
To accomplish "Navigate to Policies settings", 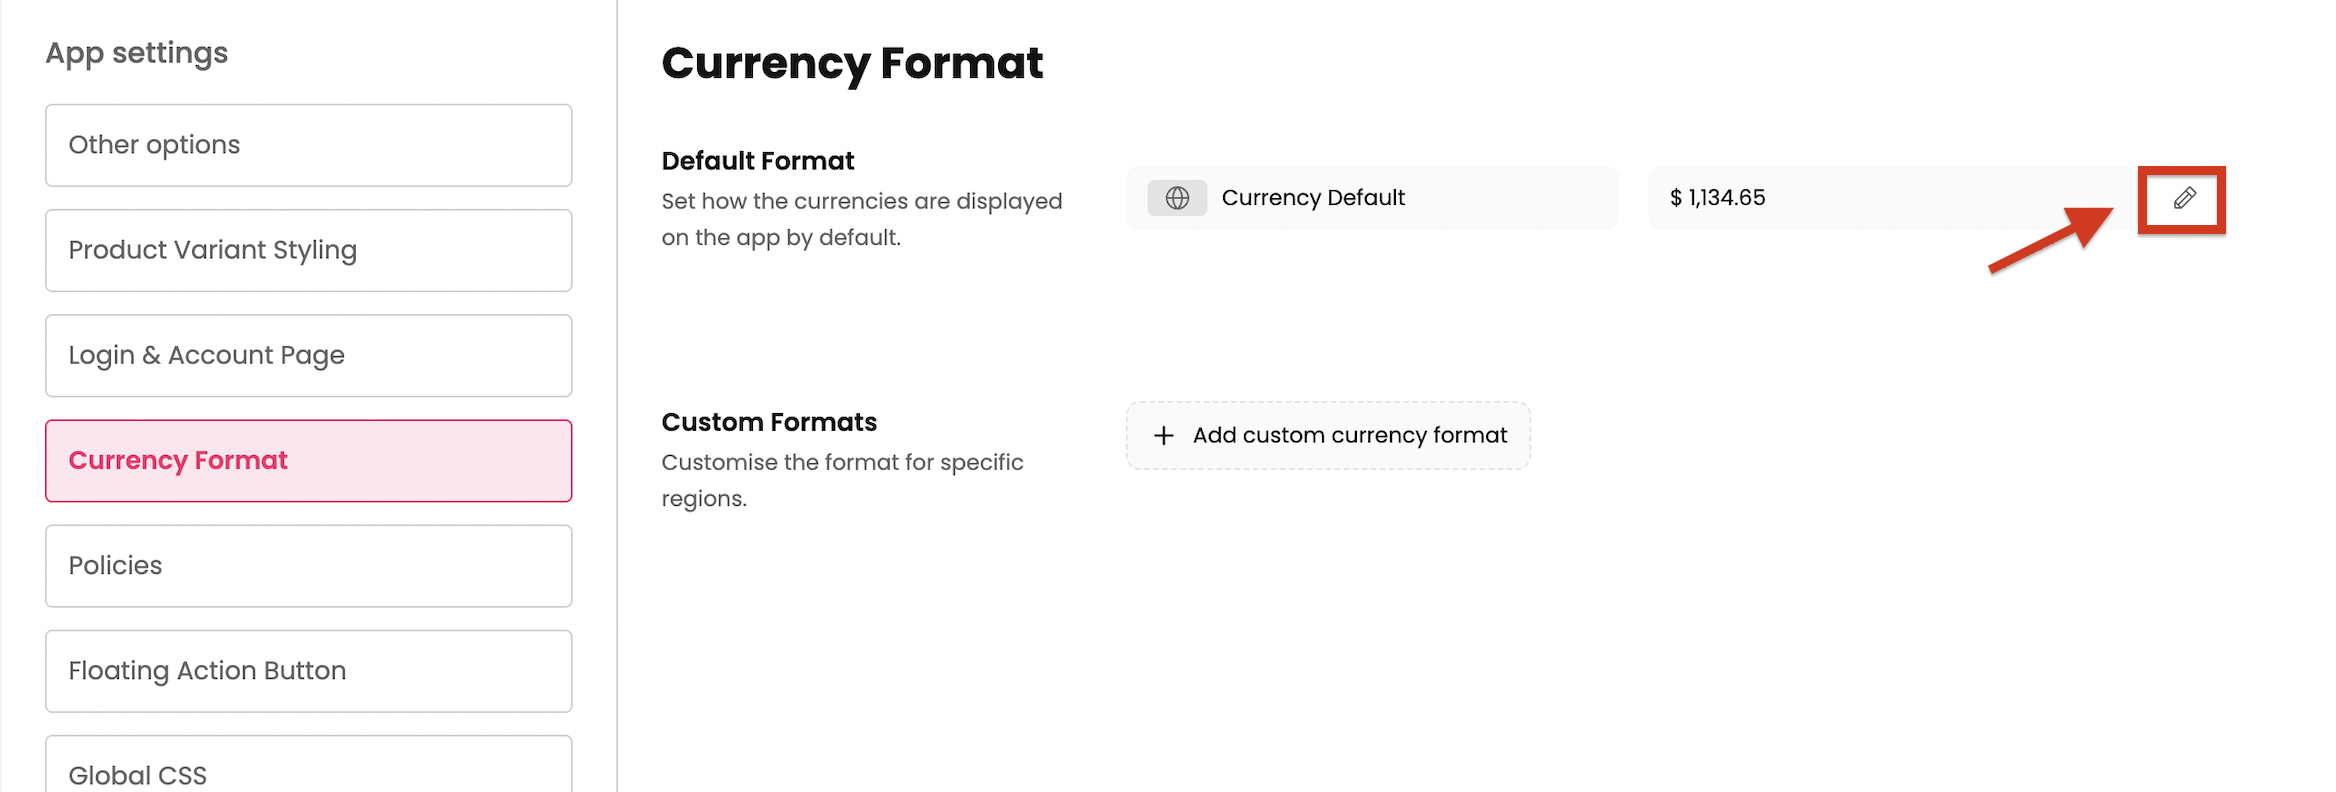I will [308, 566].
